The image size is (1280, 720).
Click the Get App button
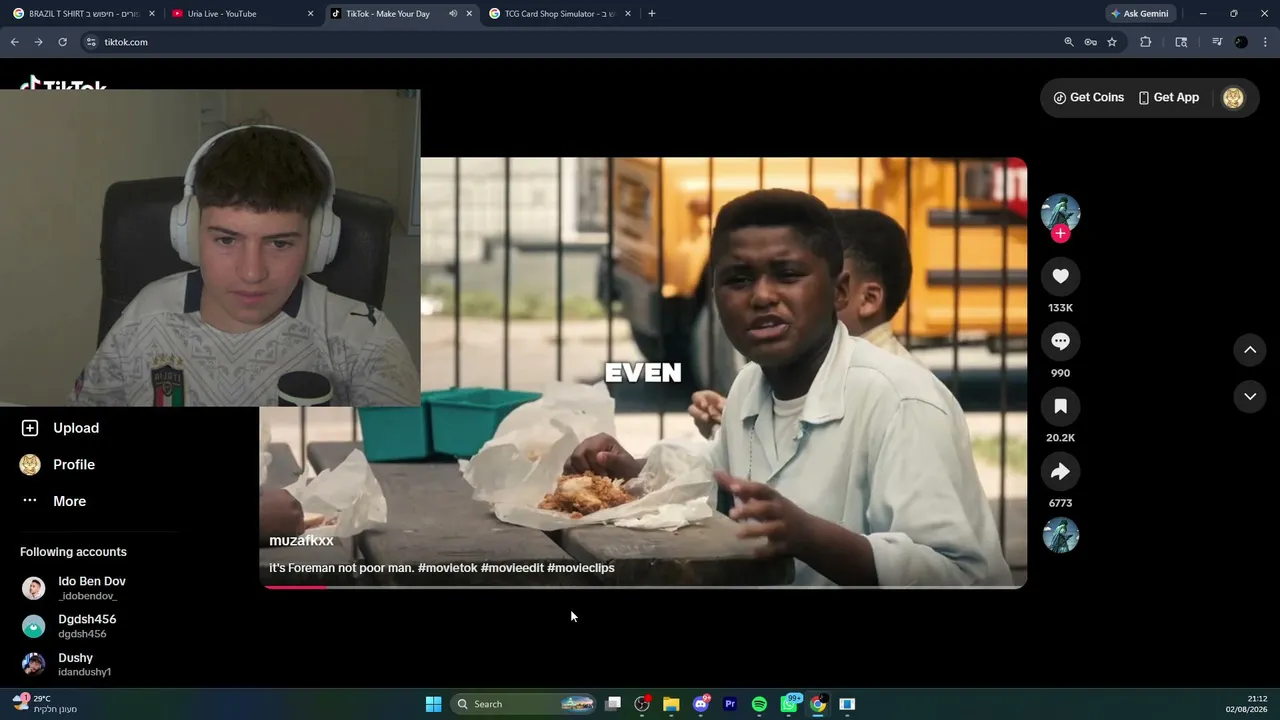point(1168,98)
